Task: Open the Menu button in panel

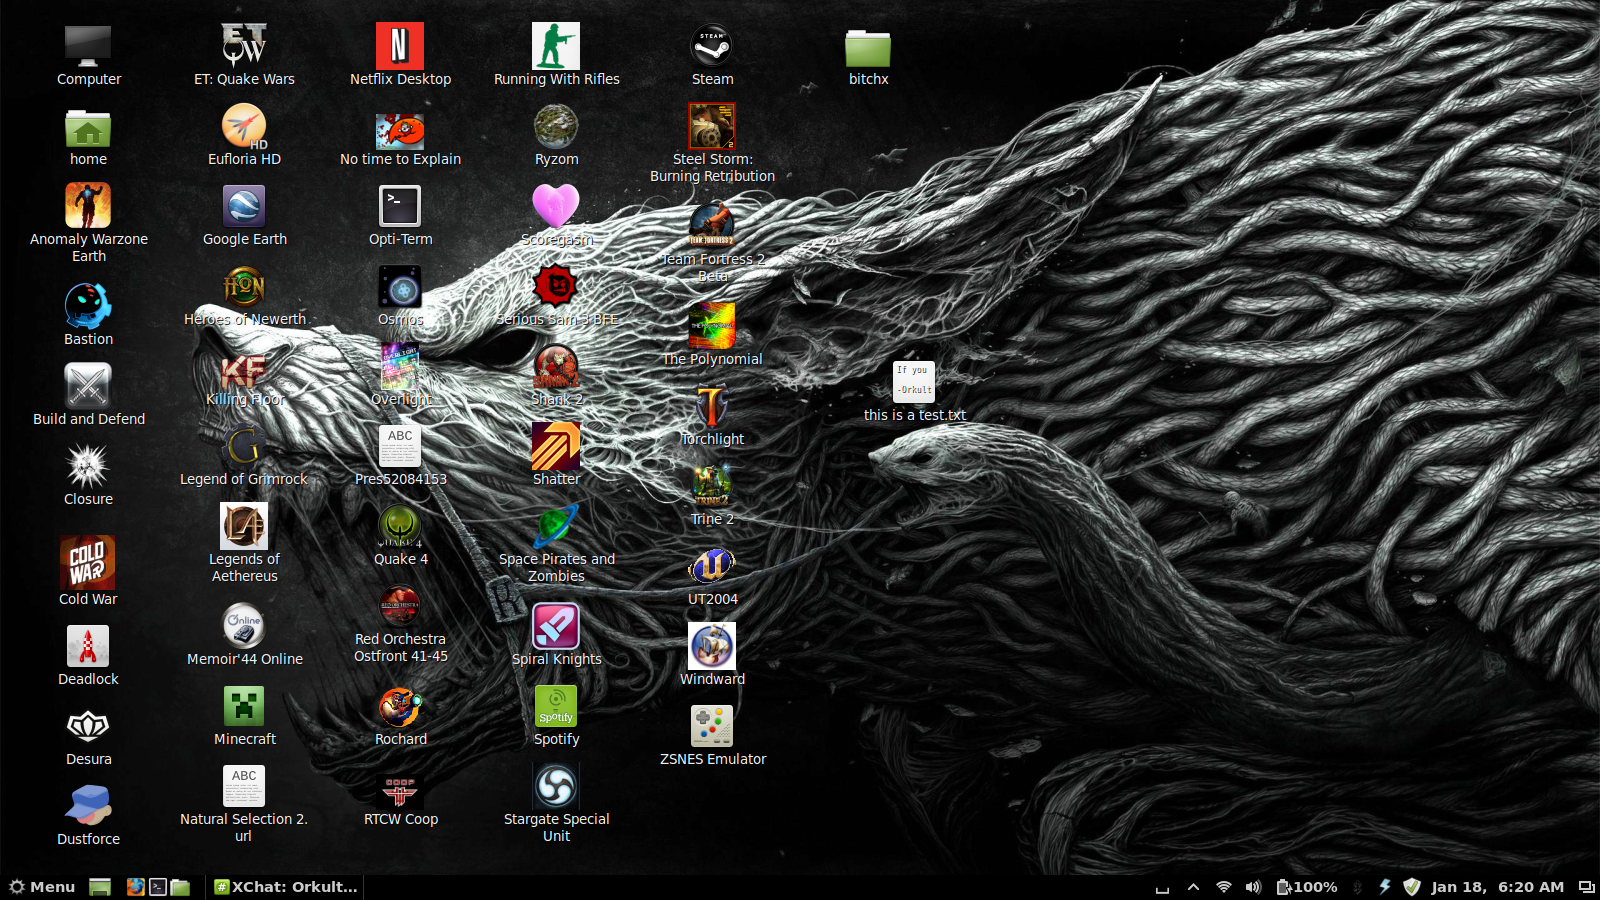Action: click(x=42, y=887)
